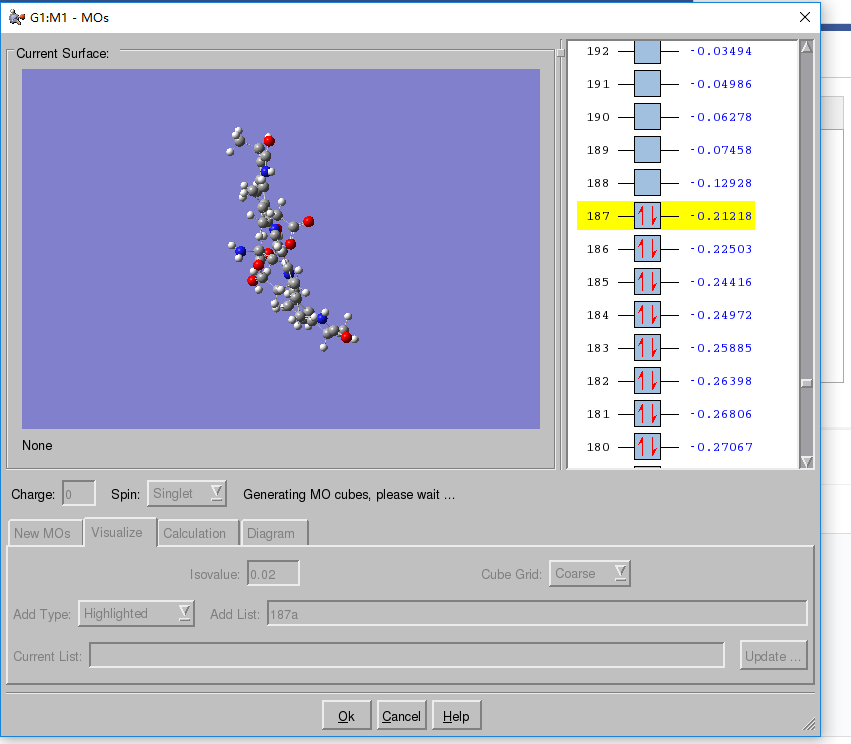
Task: Click energy value -0.12928
Action: coord(721,183)
